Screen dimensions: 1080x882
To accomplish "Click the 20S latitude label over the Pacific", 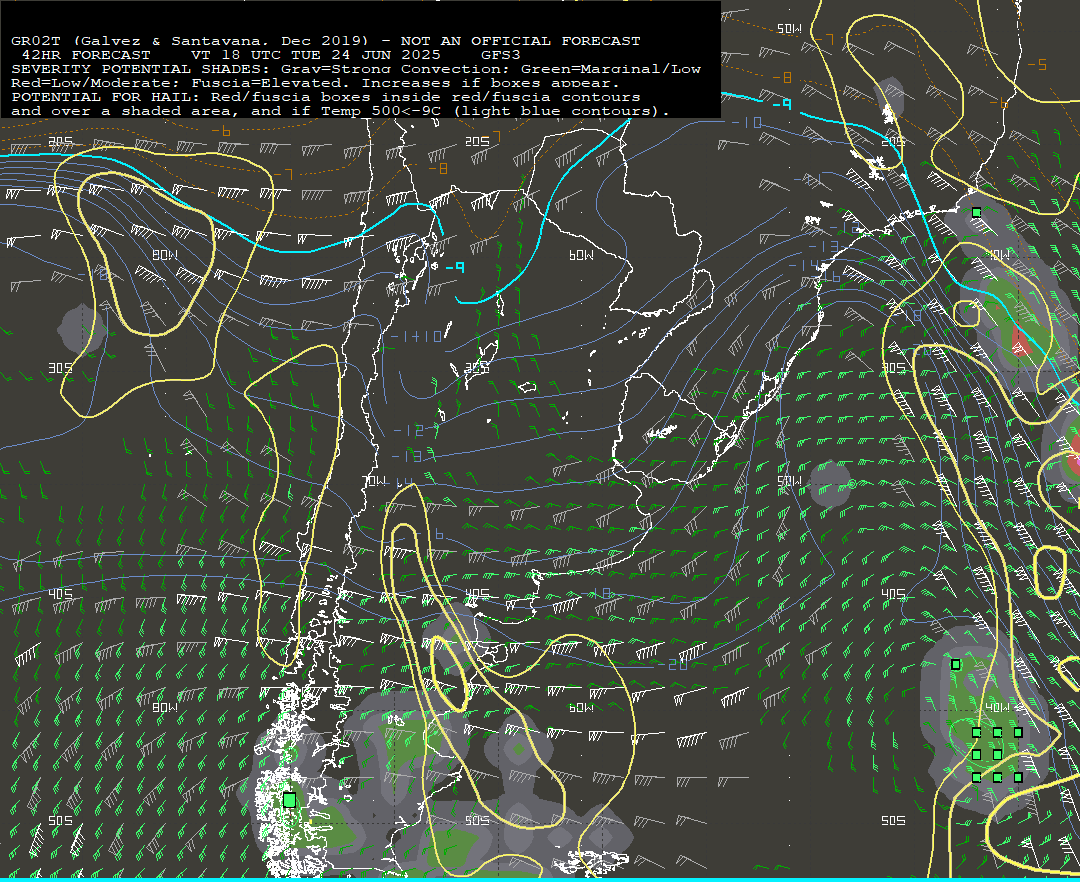I will [61, 141].
